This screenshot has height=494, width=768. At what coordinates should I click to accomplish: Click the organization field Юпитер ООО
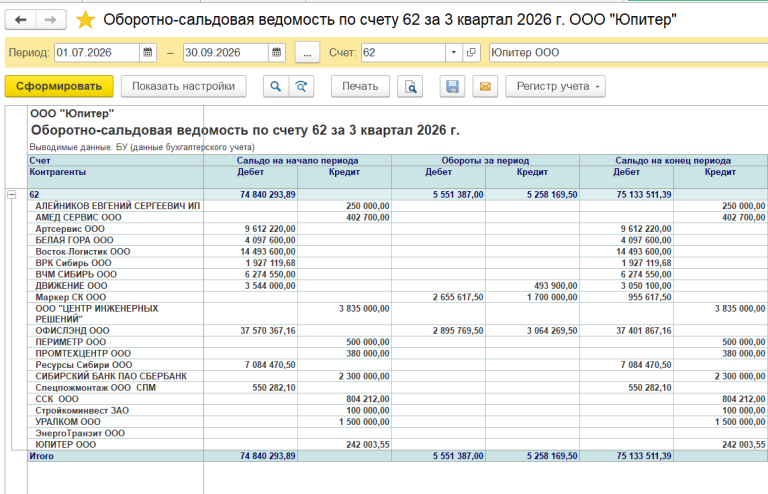point(628,52)
